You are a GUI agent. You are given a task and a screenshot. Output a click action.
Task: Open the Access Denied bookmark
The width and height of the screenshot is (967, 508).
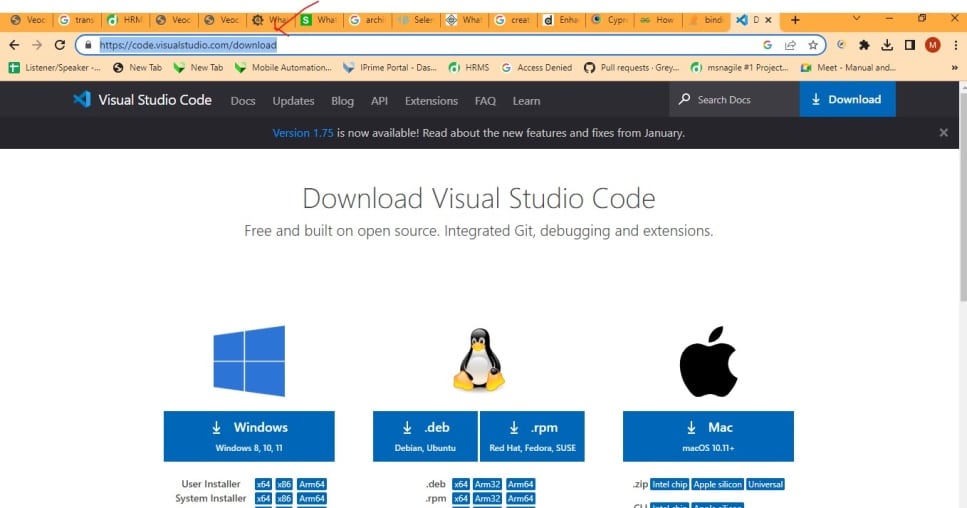537,68
